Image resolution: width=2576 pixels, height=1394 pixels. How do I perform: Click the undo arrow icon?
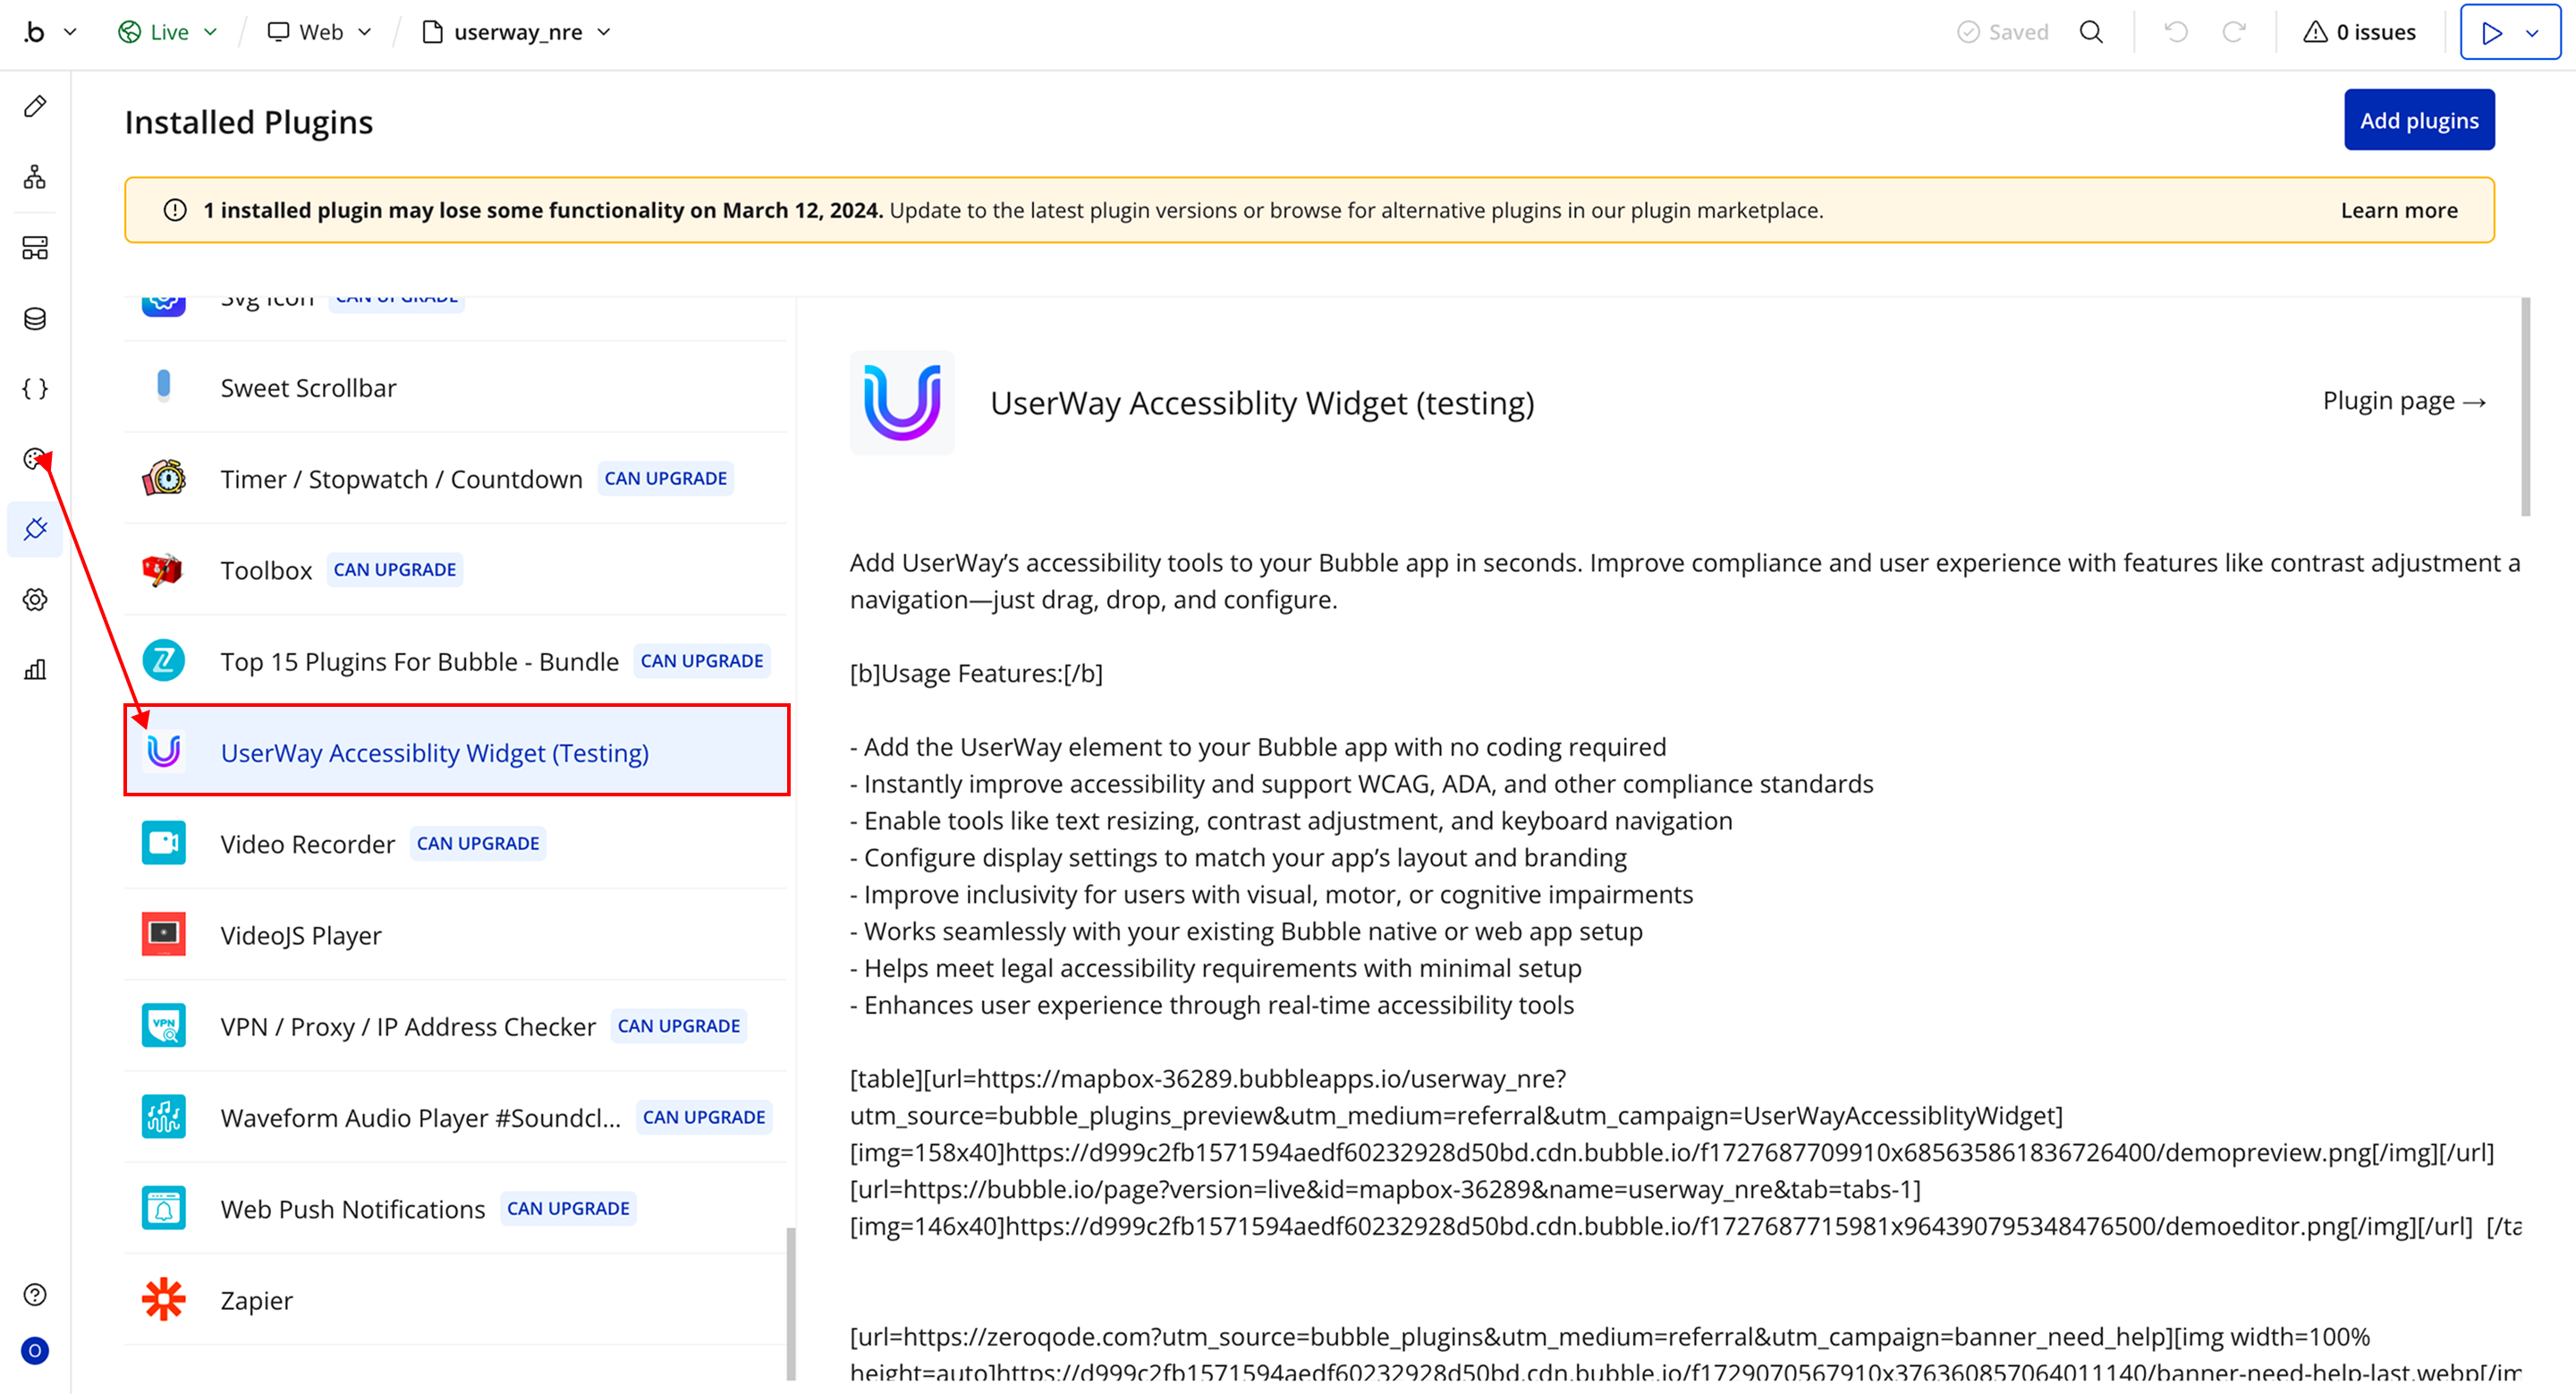pos(2175,32)
